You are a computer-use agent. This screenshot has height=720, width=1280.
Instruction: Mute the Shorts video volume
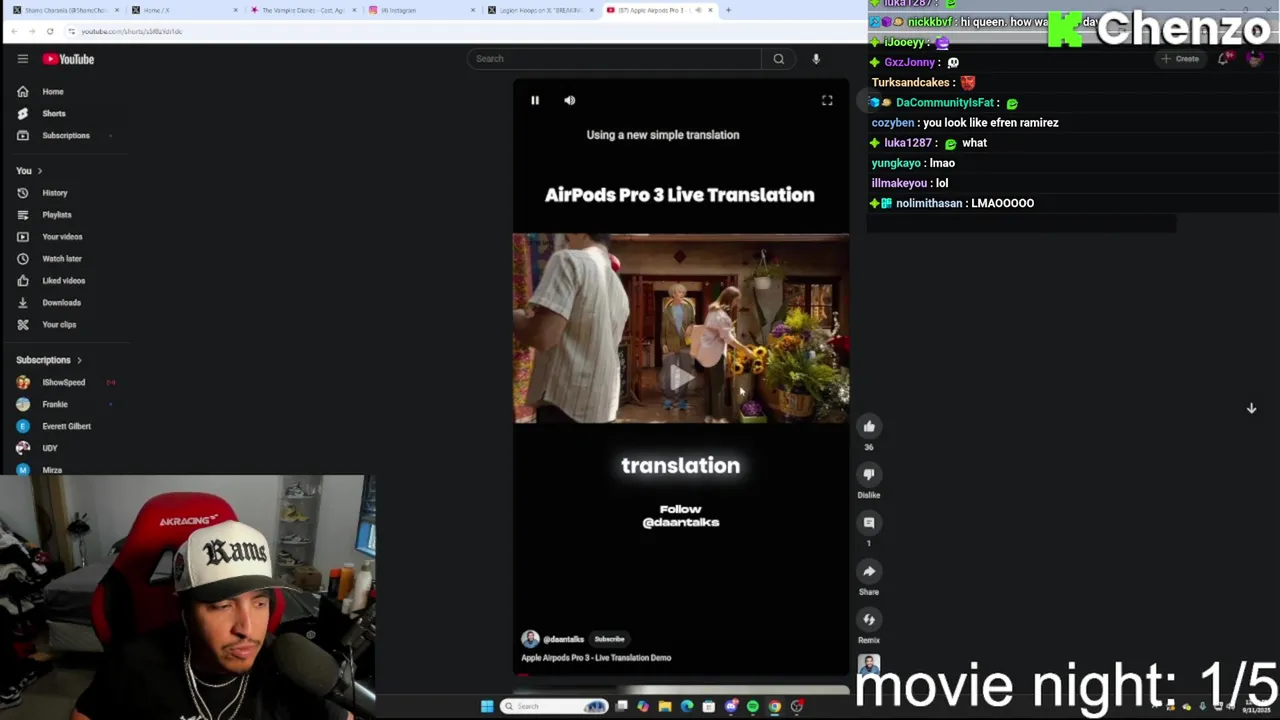click(569, 100)
